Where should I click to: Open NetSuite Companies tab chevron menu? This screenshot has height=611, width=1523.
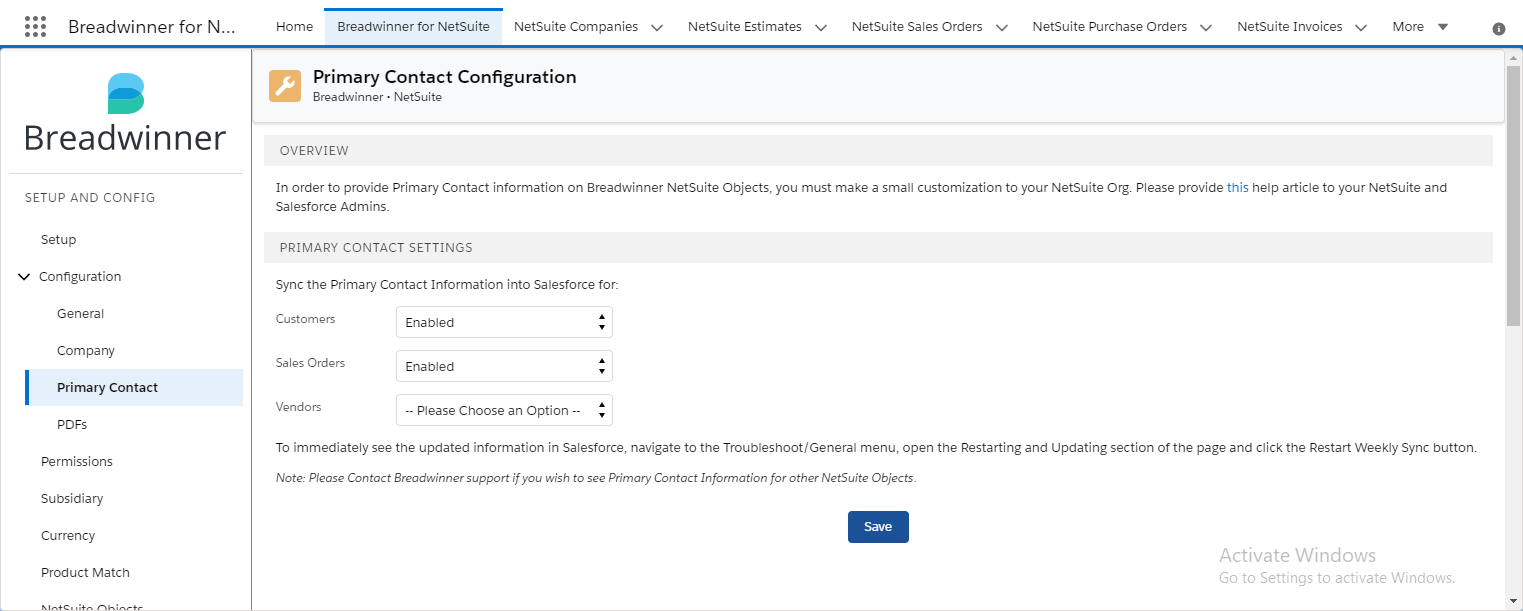[657, 27]
